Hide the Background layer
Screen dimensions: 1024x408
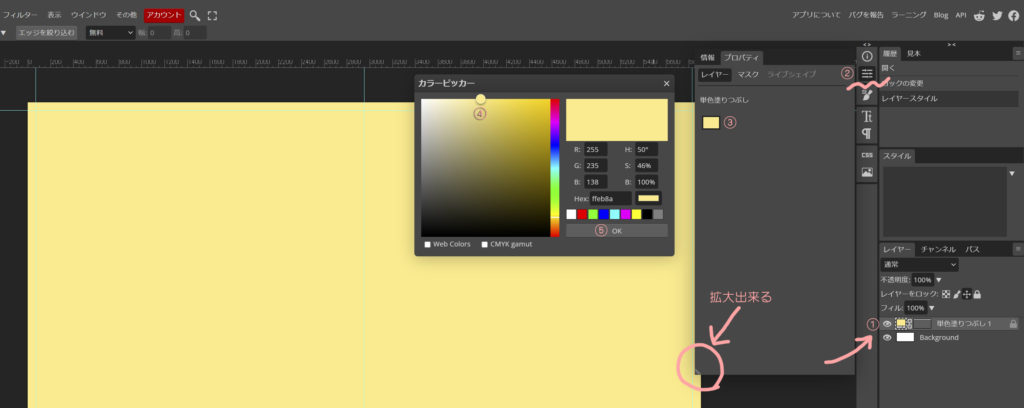pyautogui.click(x=886, y=338)
